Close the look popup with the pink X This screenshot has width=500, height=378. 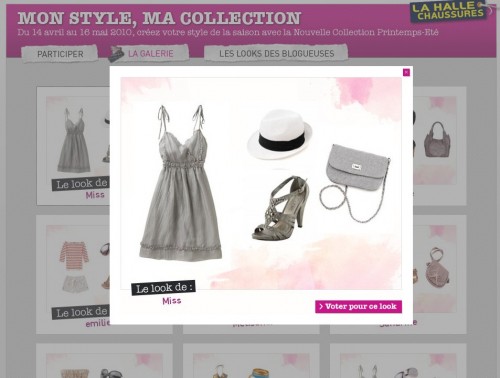pyautogui.click(x=406, y=72)
